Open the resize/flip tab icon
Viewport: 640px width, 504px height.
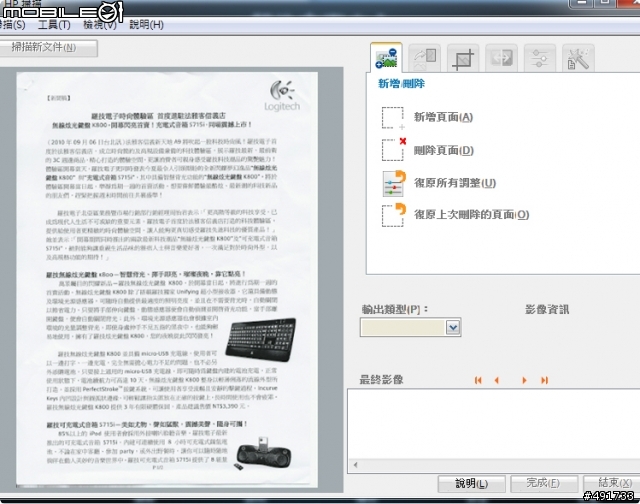point(501,58)
